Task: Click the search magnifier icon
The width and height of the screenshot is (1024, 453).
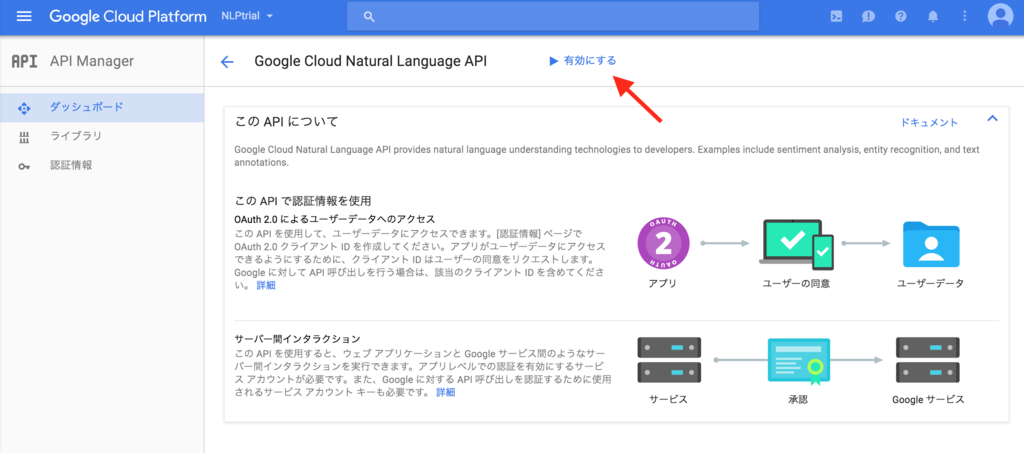Action: (369, 17)
